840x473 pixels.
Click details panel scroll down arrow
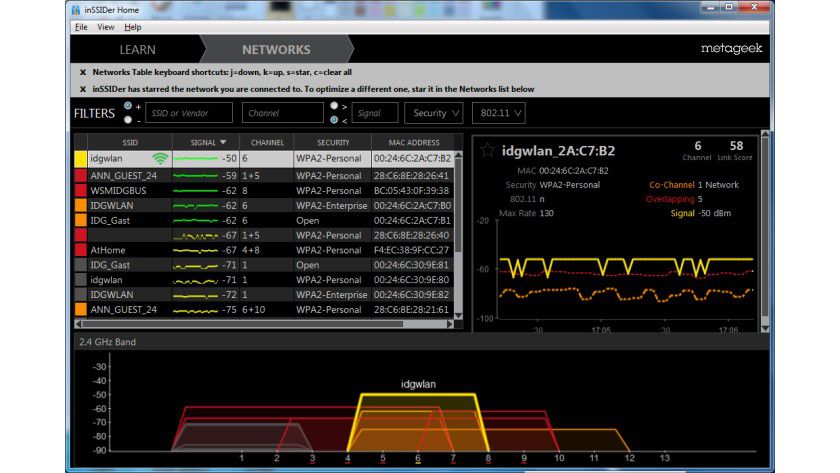click(x=765, y=328)
